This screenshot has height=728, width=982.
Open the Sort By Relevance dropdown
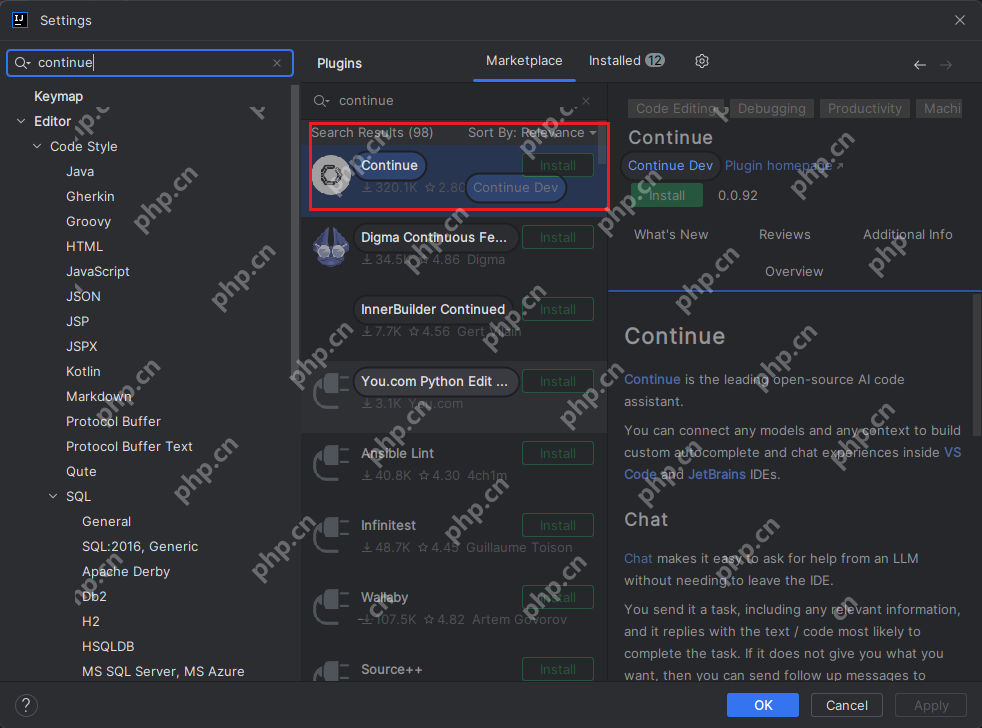point(532,132)
